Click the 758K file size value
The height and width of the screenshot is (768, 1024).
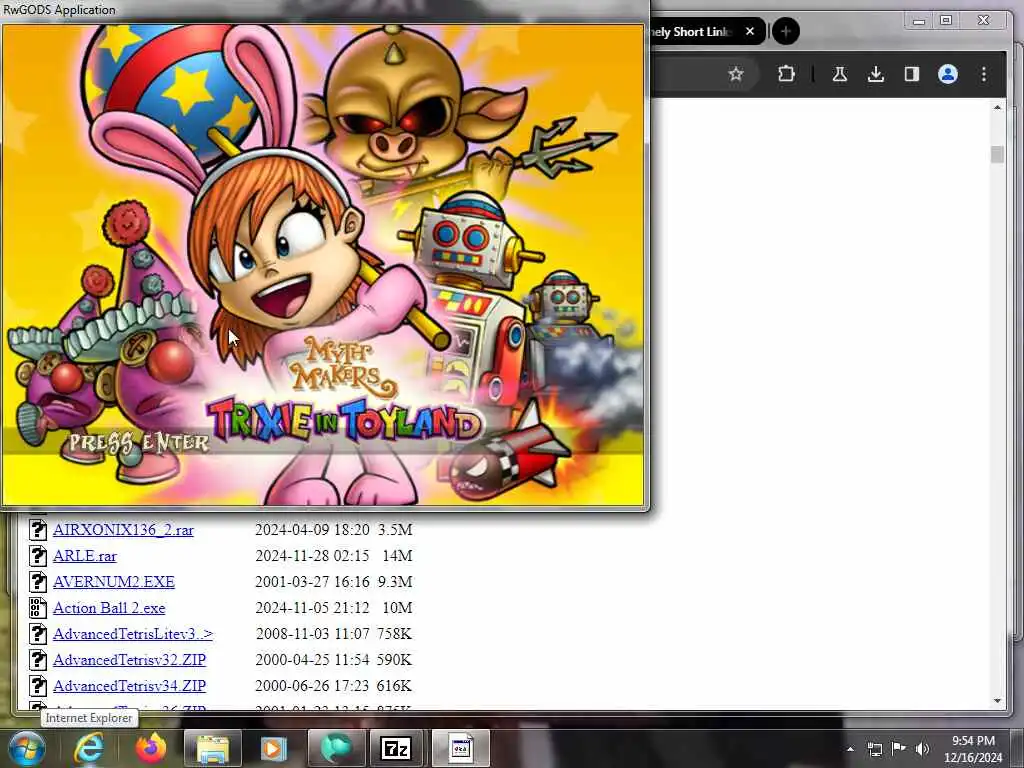pyautogui.click(x=394, y=634)
